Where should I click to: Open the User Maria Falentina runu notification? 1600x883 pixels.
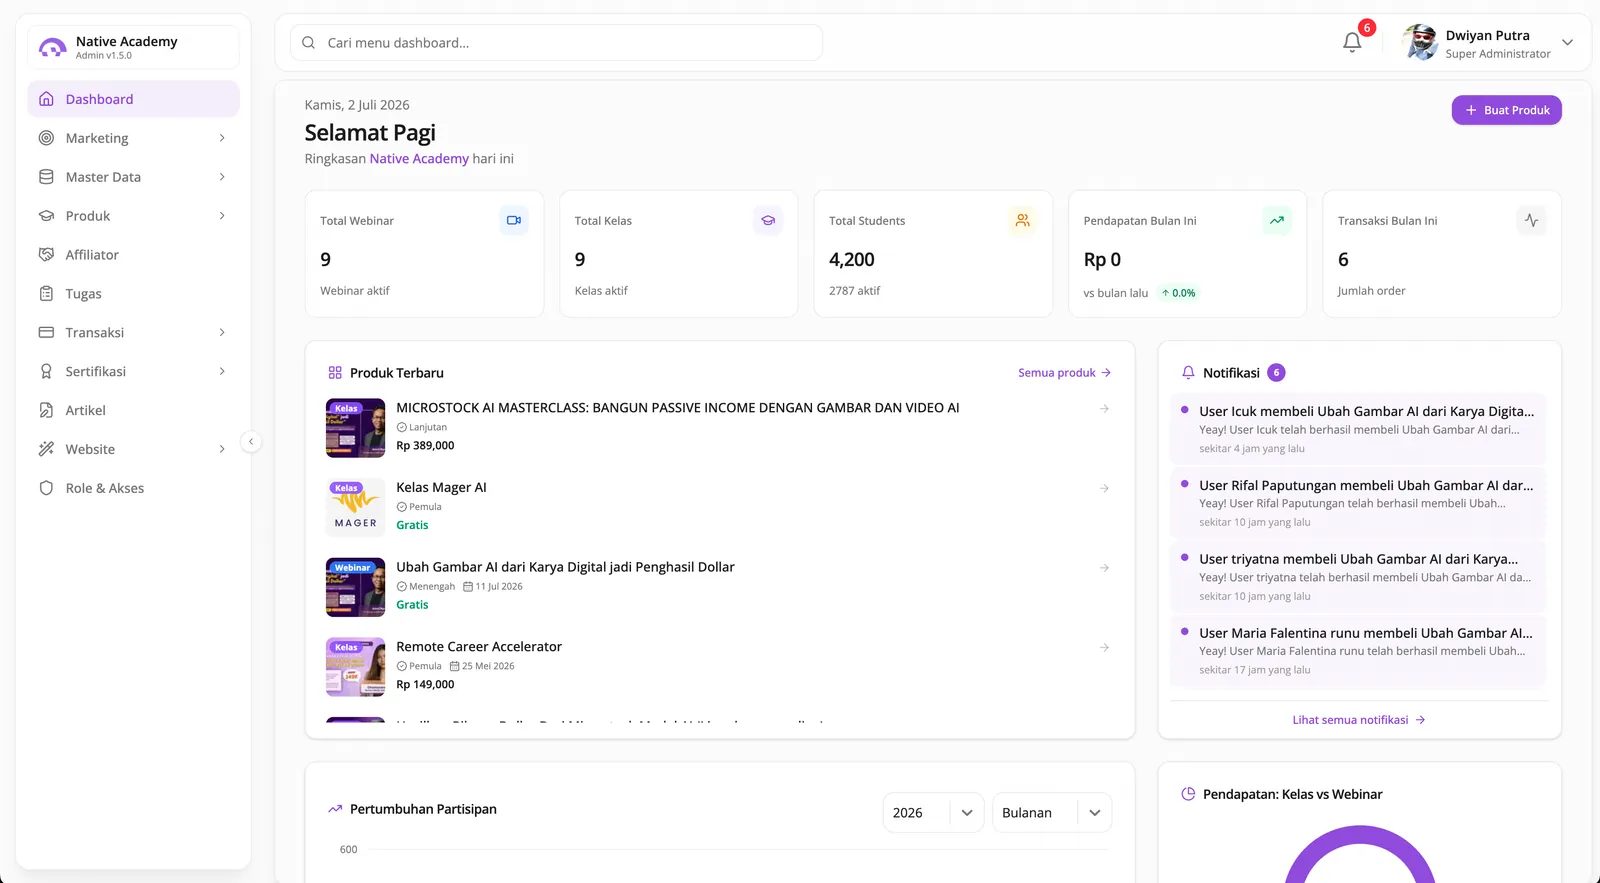tap(1358, 650)
